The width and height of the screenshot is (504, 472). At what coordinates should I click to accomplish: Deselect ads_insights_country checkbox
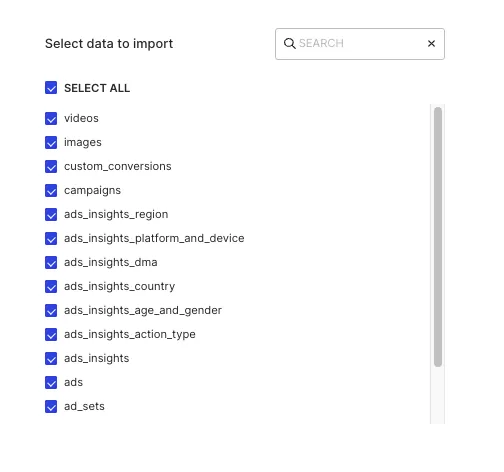click(x=51, y=286)
